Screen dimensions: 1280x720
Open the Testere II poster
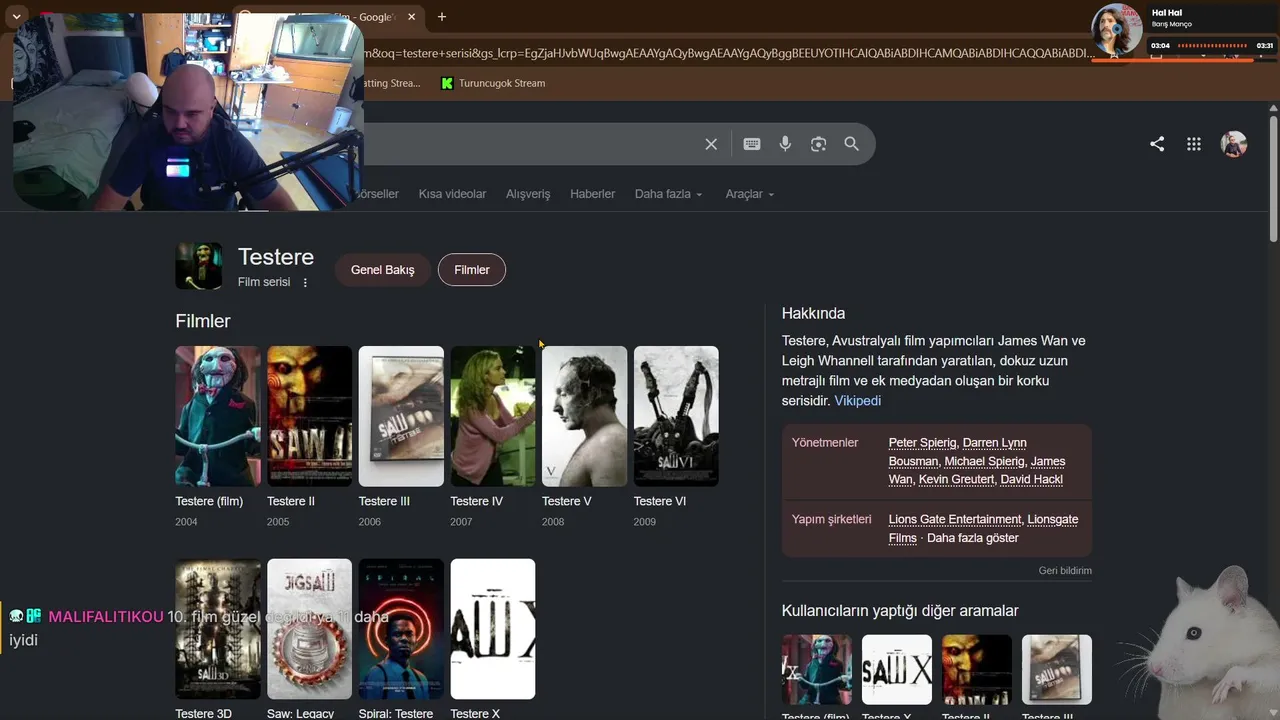[x=309, y=416]
